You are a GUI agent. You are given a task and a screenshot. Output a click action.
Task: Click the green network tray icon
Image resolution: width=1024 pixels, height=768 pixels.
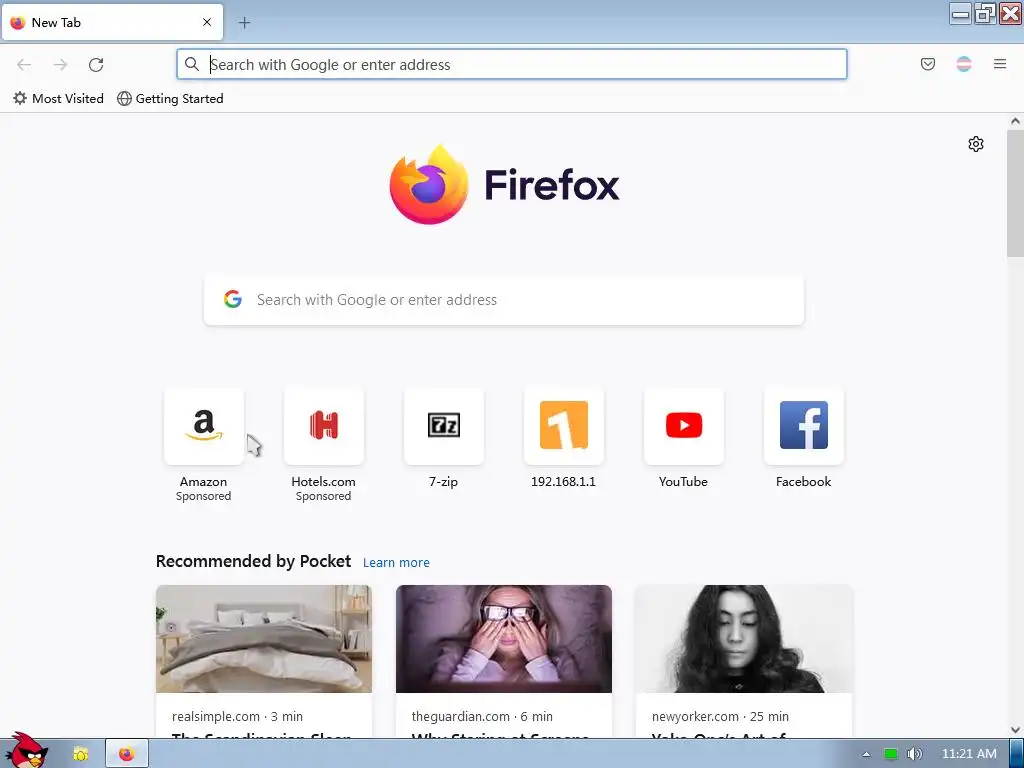tap(891, 754)
